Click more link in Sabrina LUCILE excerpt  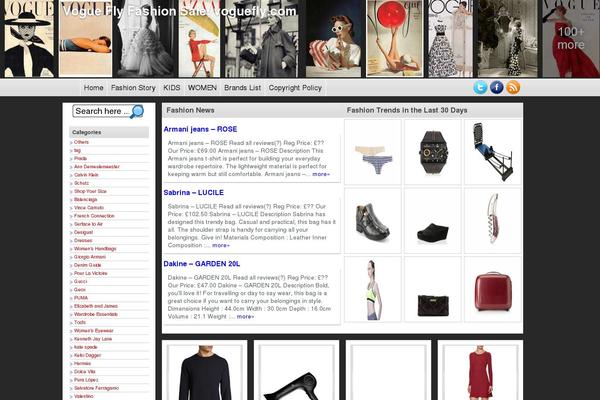pyautogui.click(x=221, y=245)
